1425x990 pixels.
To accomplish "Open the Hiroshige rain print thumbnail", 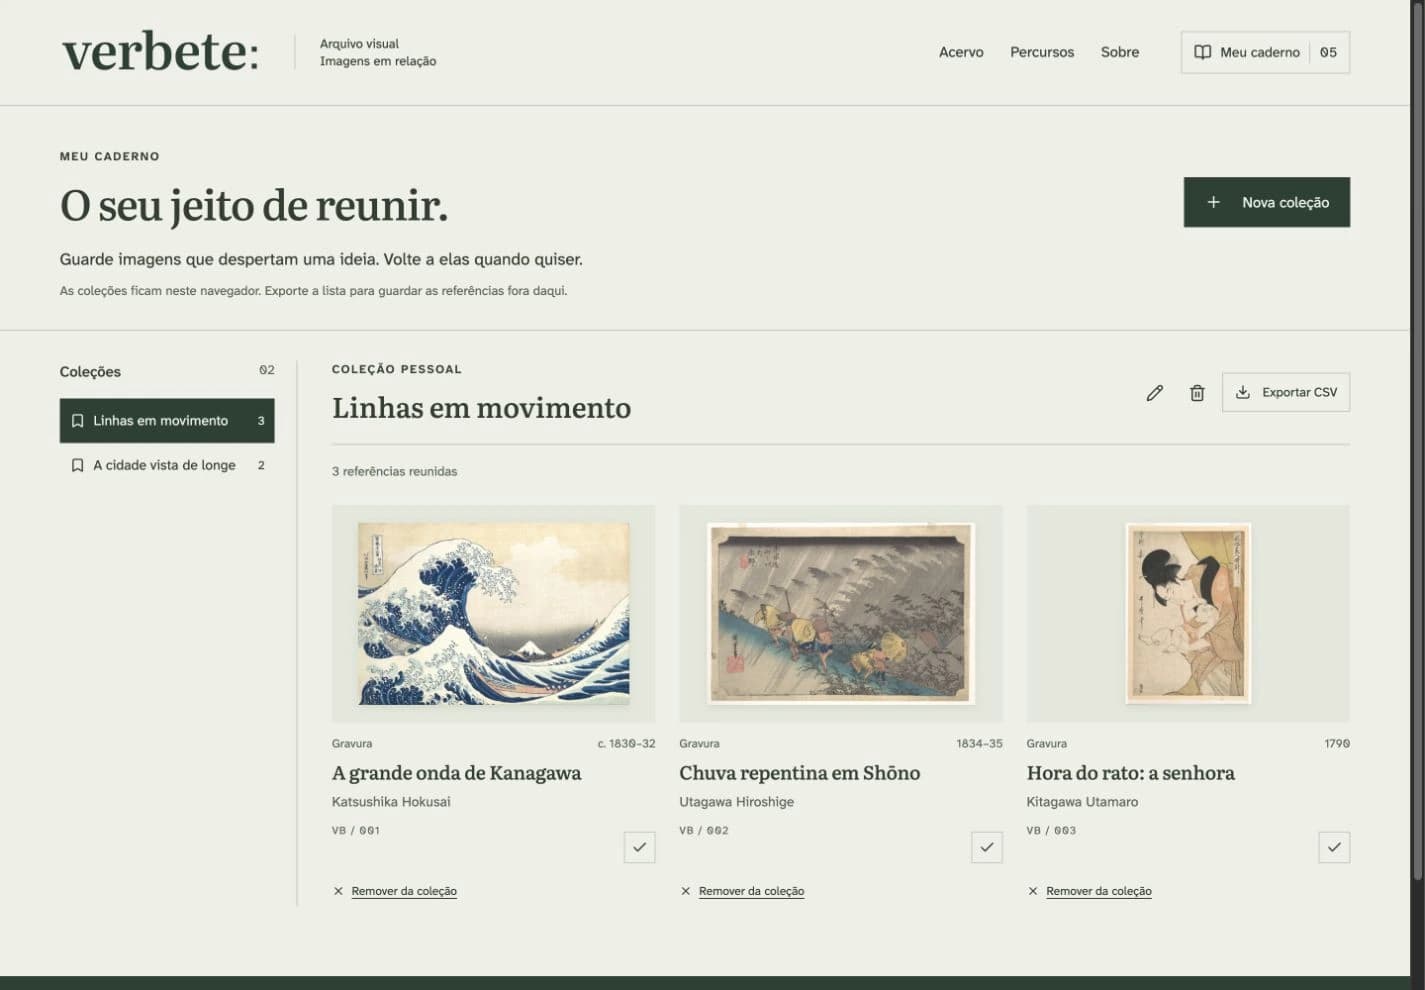I will tap(841, 614).
